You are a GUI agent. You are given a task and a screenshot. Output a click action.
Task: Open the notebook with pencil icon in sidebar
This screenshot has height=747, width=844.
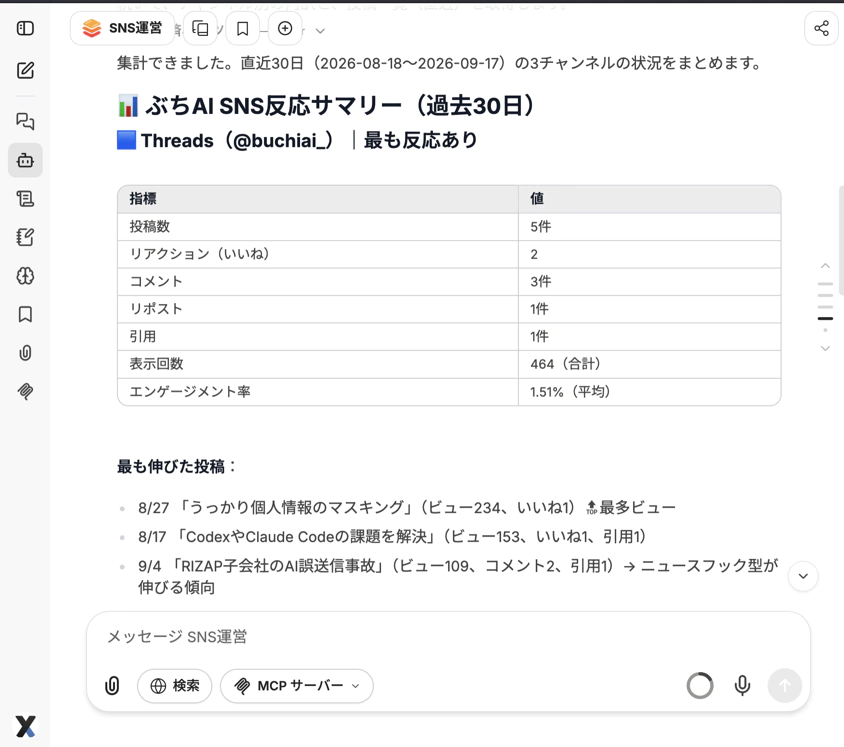click(25, 237)
